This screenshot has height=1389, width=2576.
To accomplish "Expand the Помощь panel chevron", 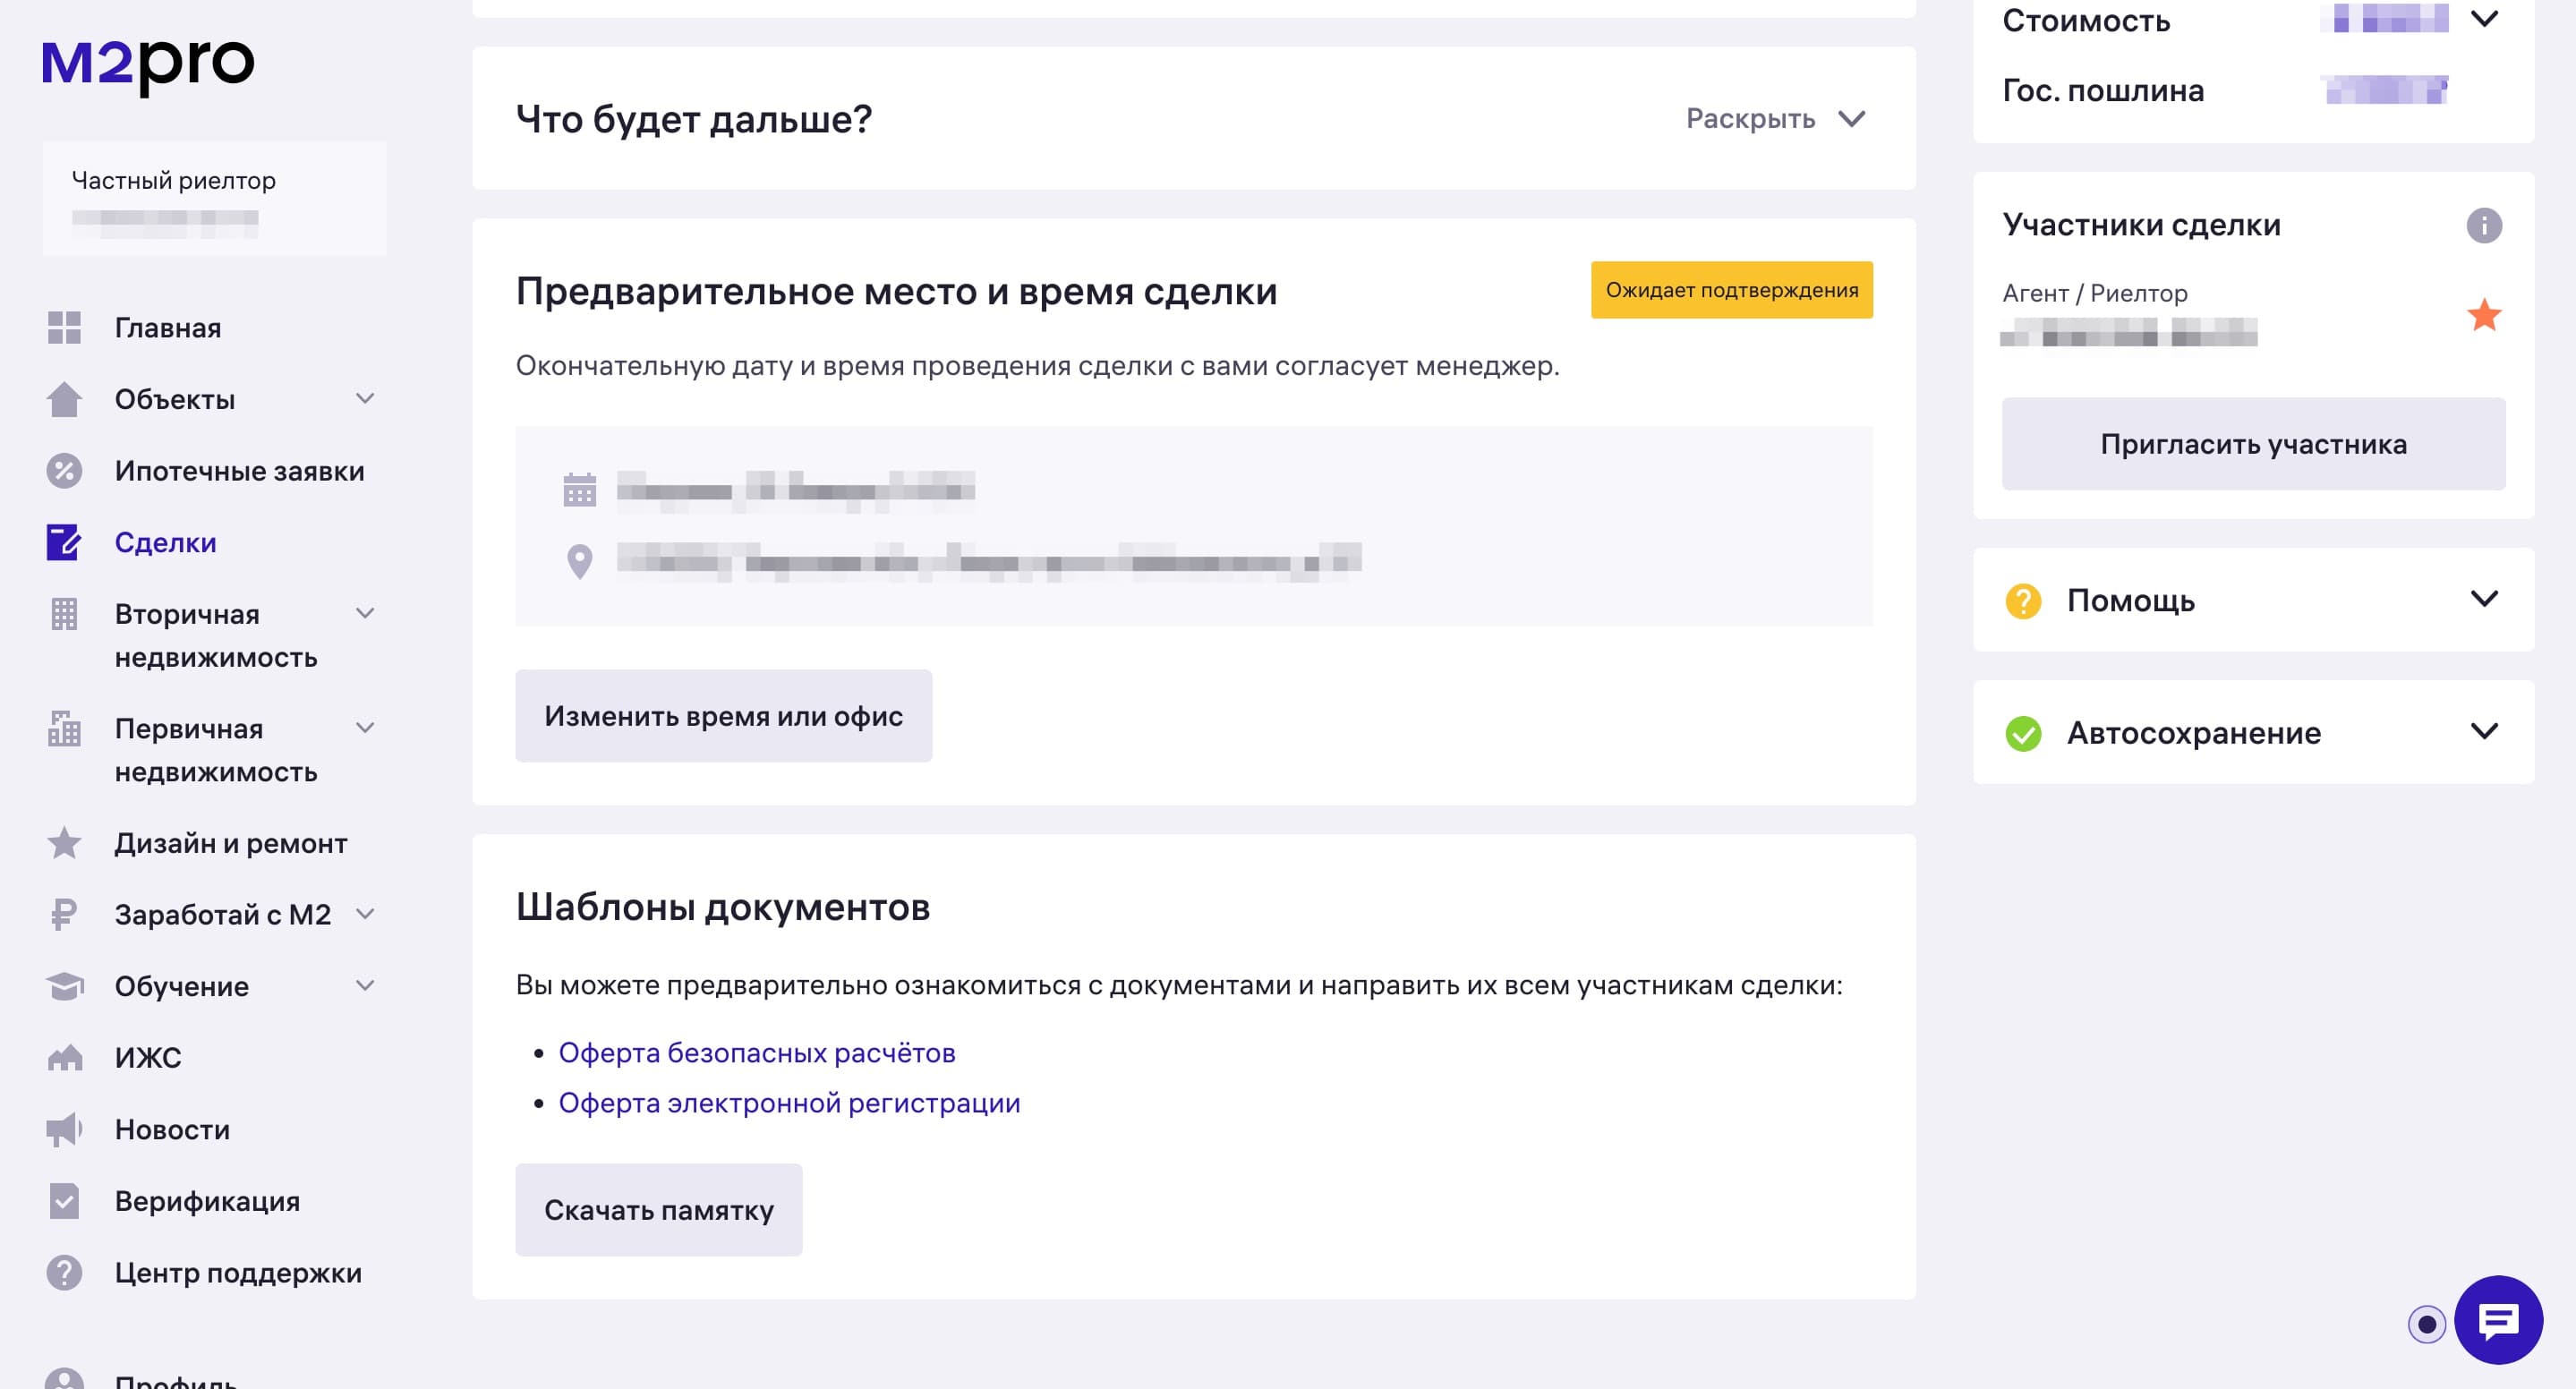I will [x=2484, y=599].
